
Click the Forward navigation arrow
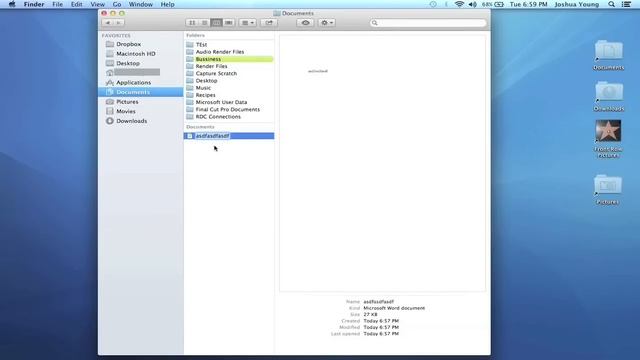click(118, 23)
